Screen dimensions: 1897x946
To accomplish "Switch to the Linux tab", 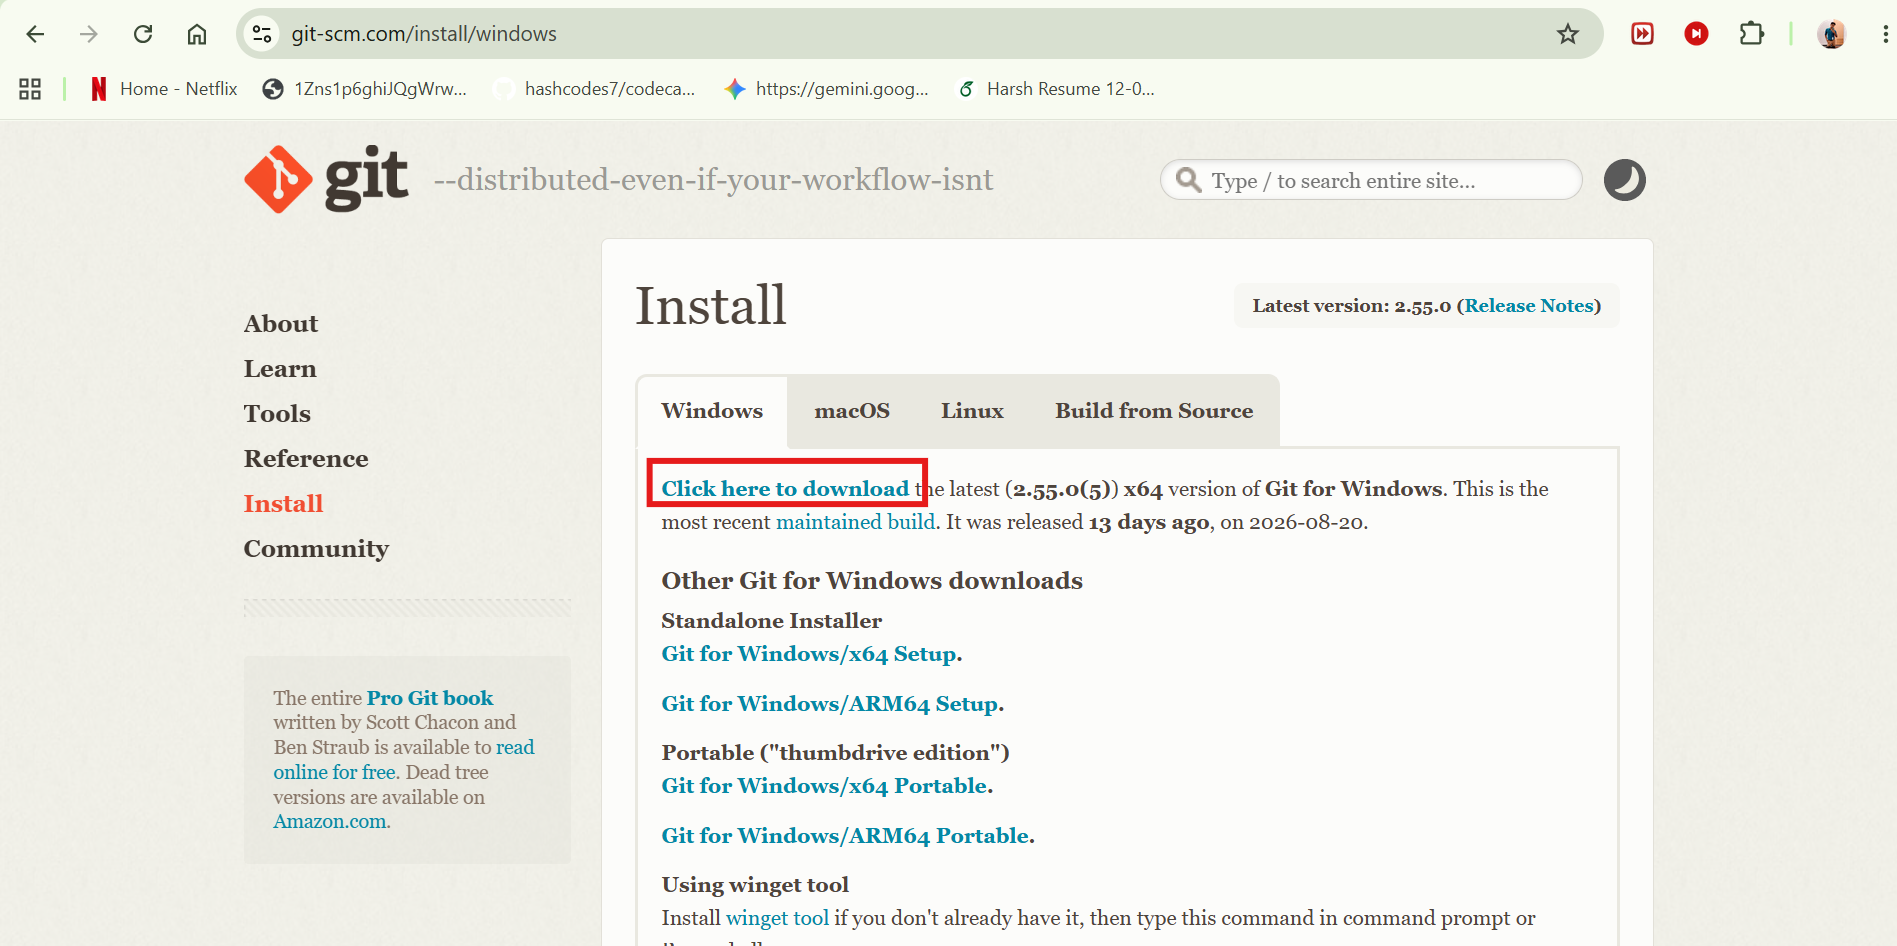I will tap(972, 411).
